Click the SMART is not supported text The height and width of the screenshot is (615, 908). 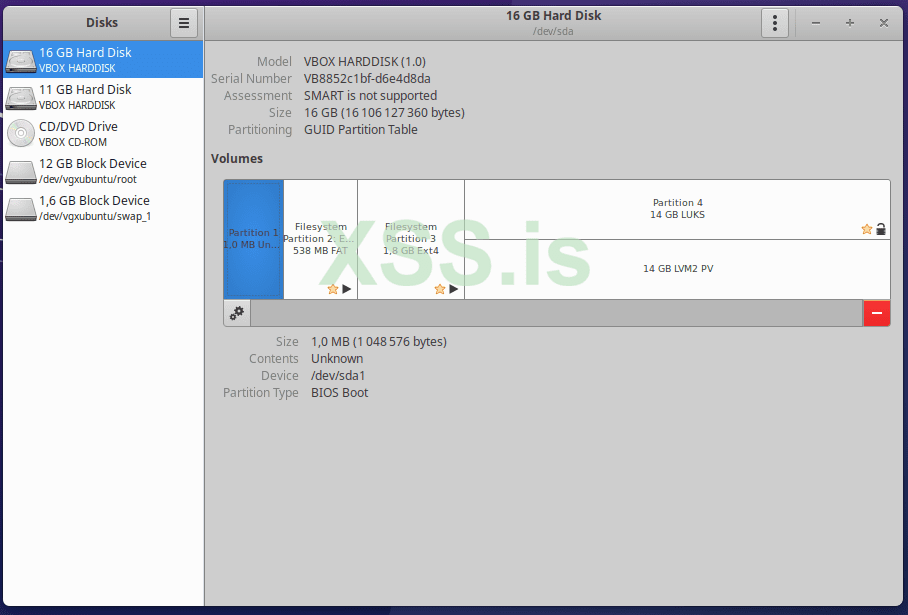click(371, 96)
